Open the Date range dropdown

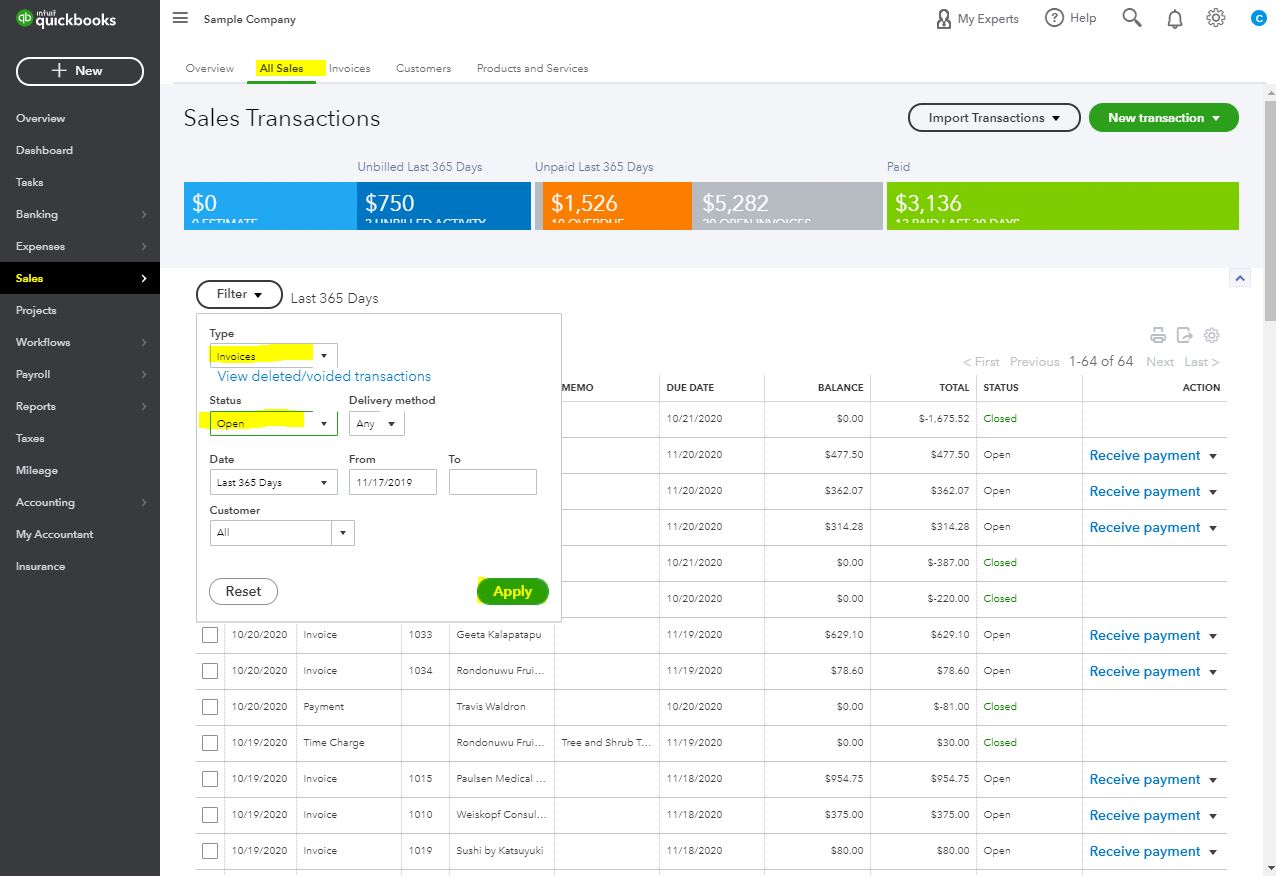point(273,482)
